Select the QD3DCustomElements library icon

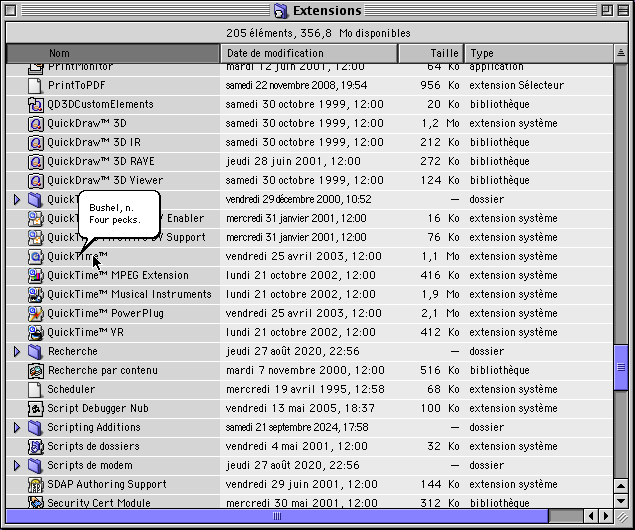pos(35,104)
